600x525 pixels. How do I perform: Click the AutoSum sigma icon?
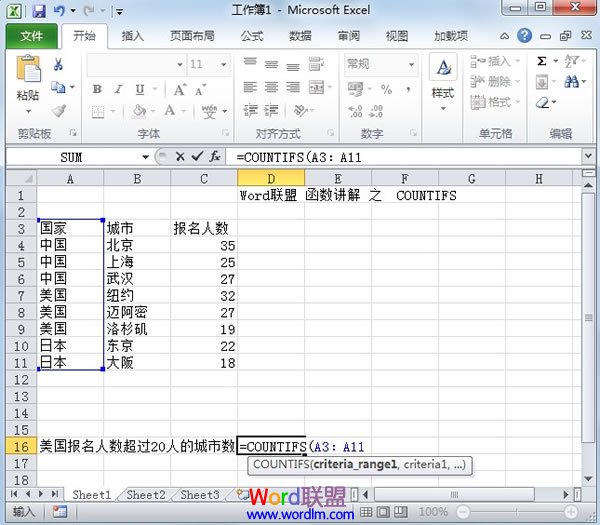(542, 61)
